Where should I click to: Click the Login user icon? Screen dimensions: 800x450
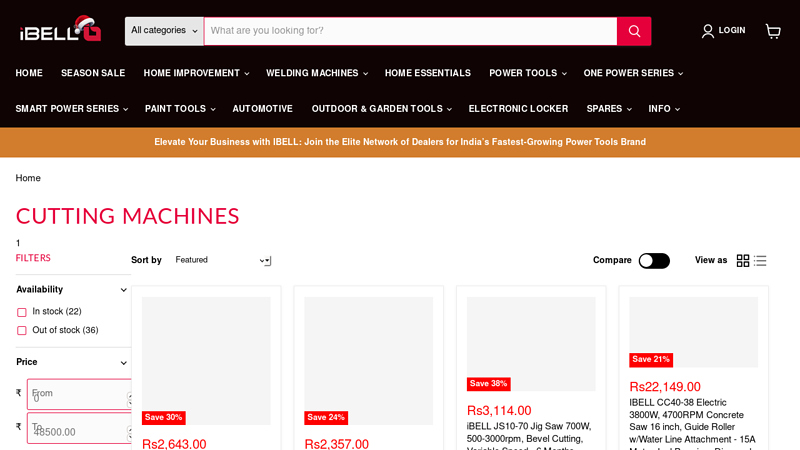tap(708, 31)
